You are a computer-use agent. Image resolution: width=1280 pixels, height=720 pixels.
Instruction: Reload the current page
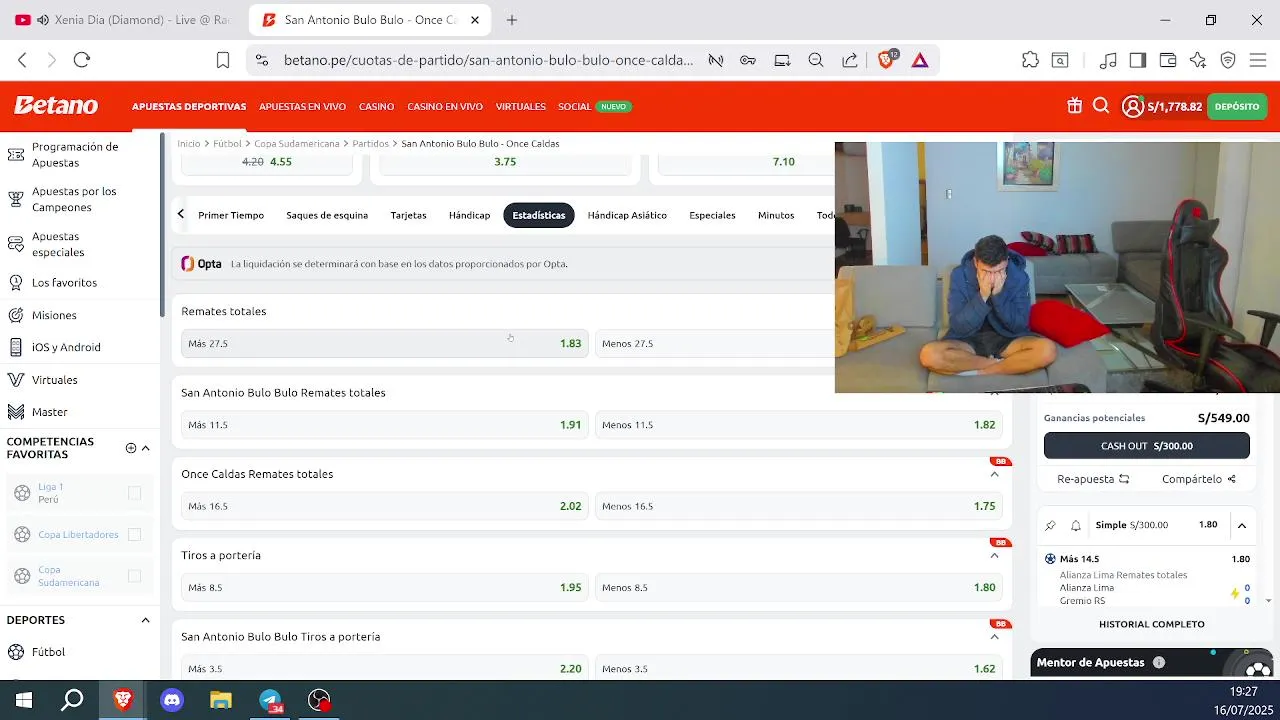[x=82, y=60]
